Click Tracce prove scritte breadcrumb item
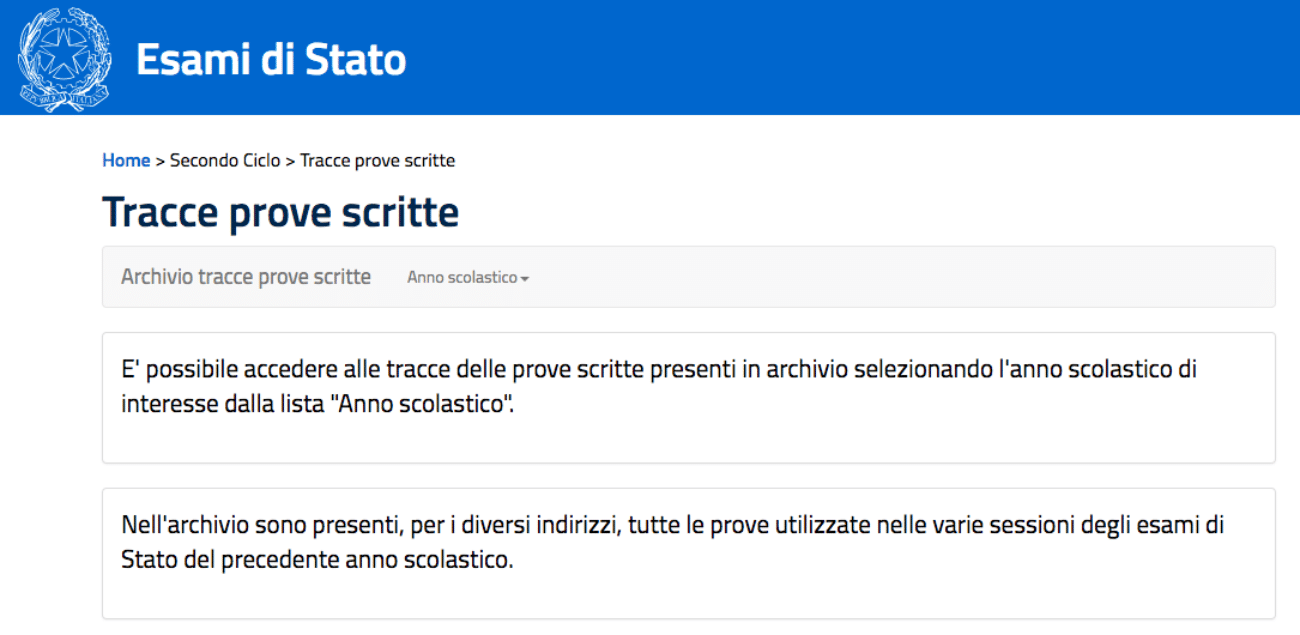 click(x=377, y=160)
